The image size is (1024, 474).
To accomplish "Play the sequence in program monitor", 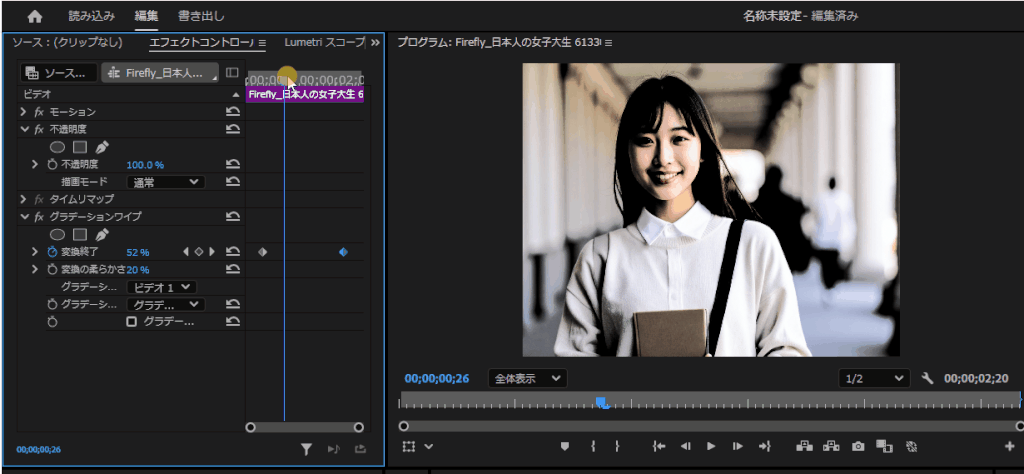I will tap(711, 447).
